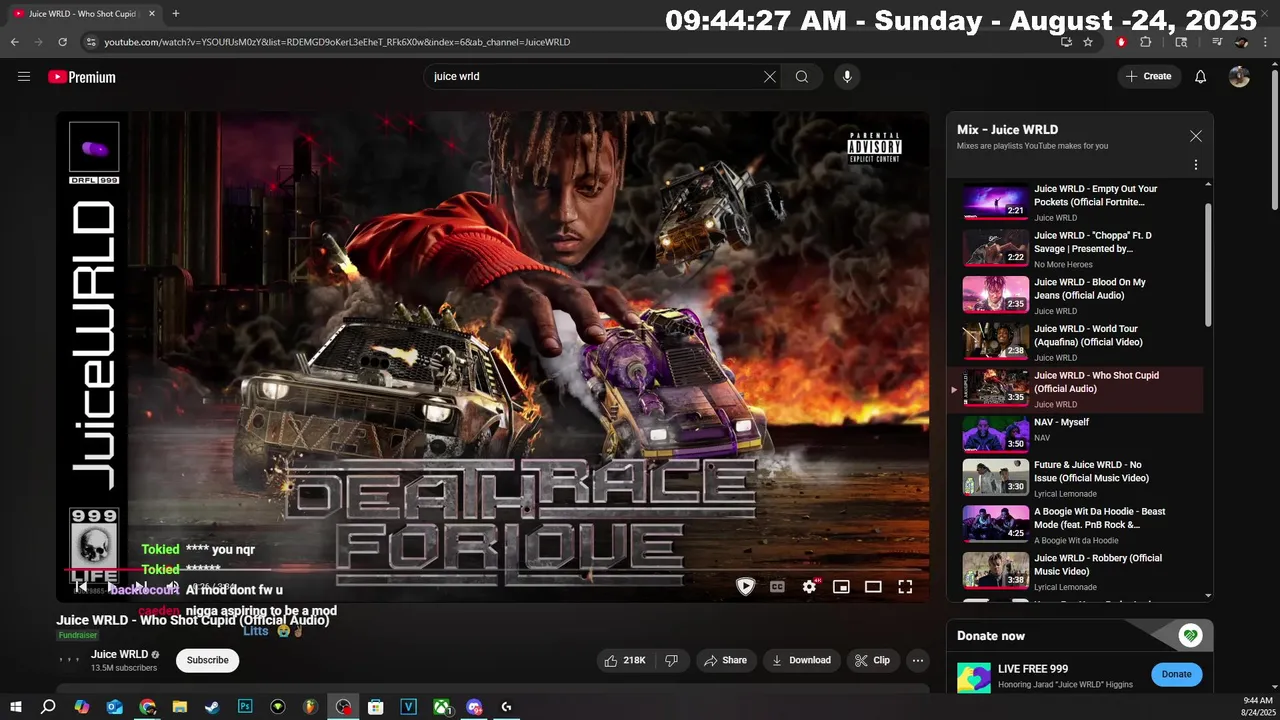Image resolution: width=1280 pixels, height=720 pixels.
Task: Switch to miniplayer mode
Action: [x=841, y=587]
